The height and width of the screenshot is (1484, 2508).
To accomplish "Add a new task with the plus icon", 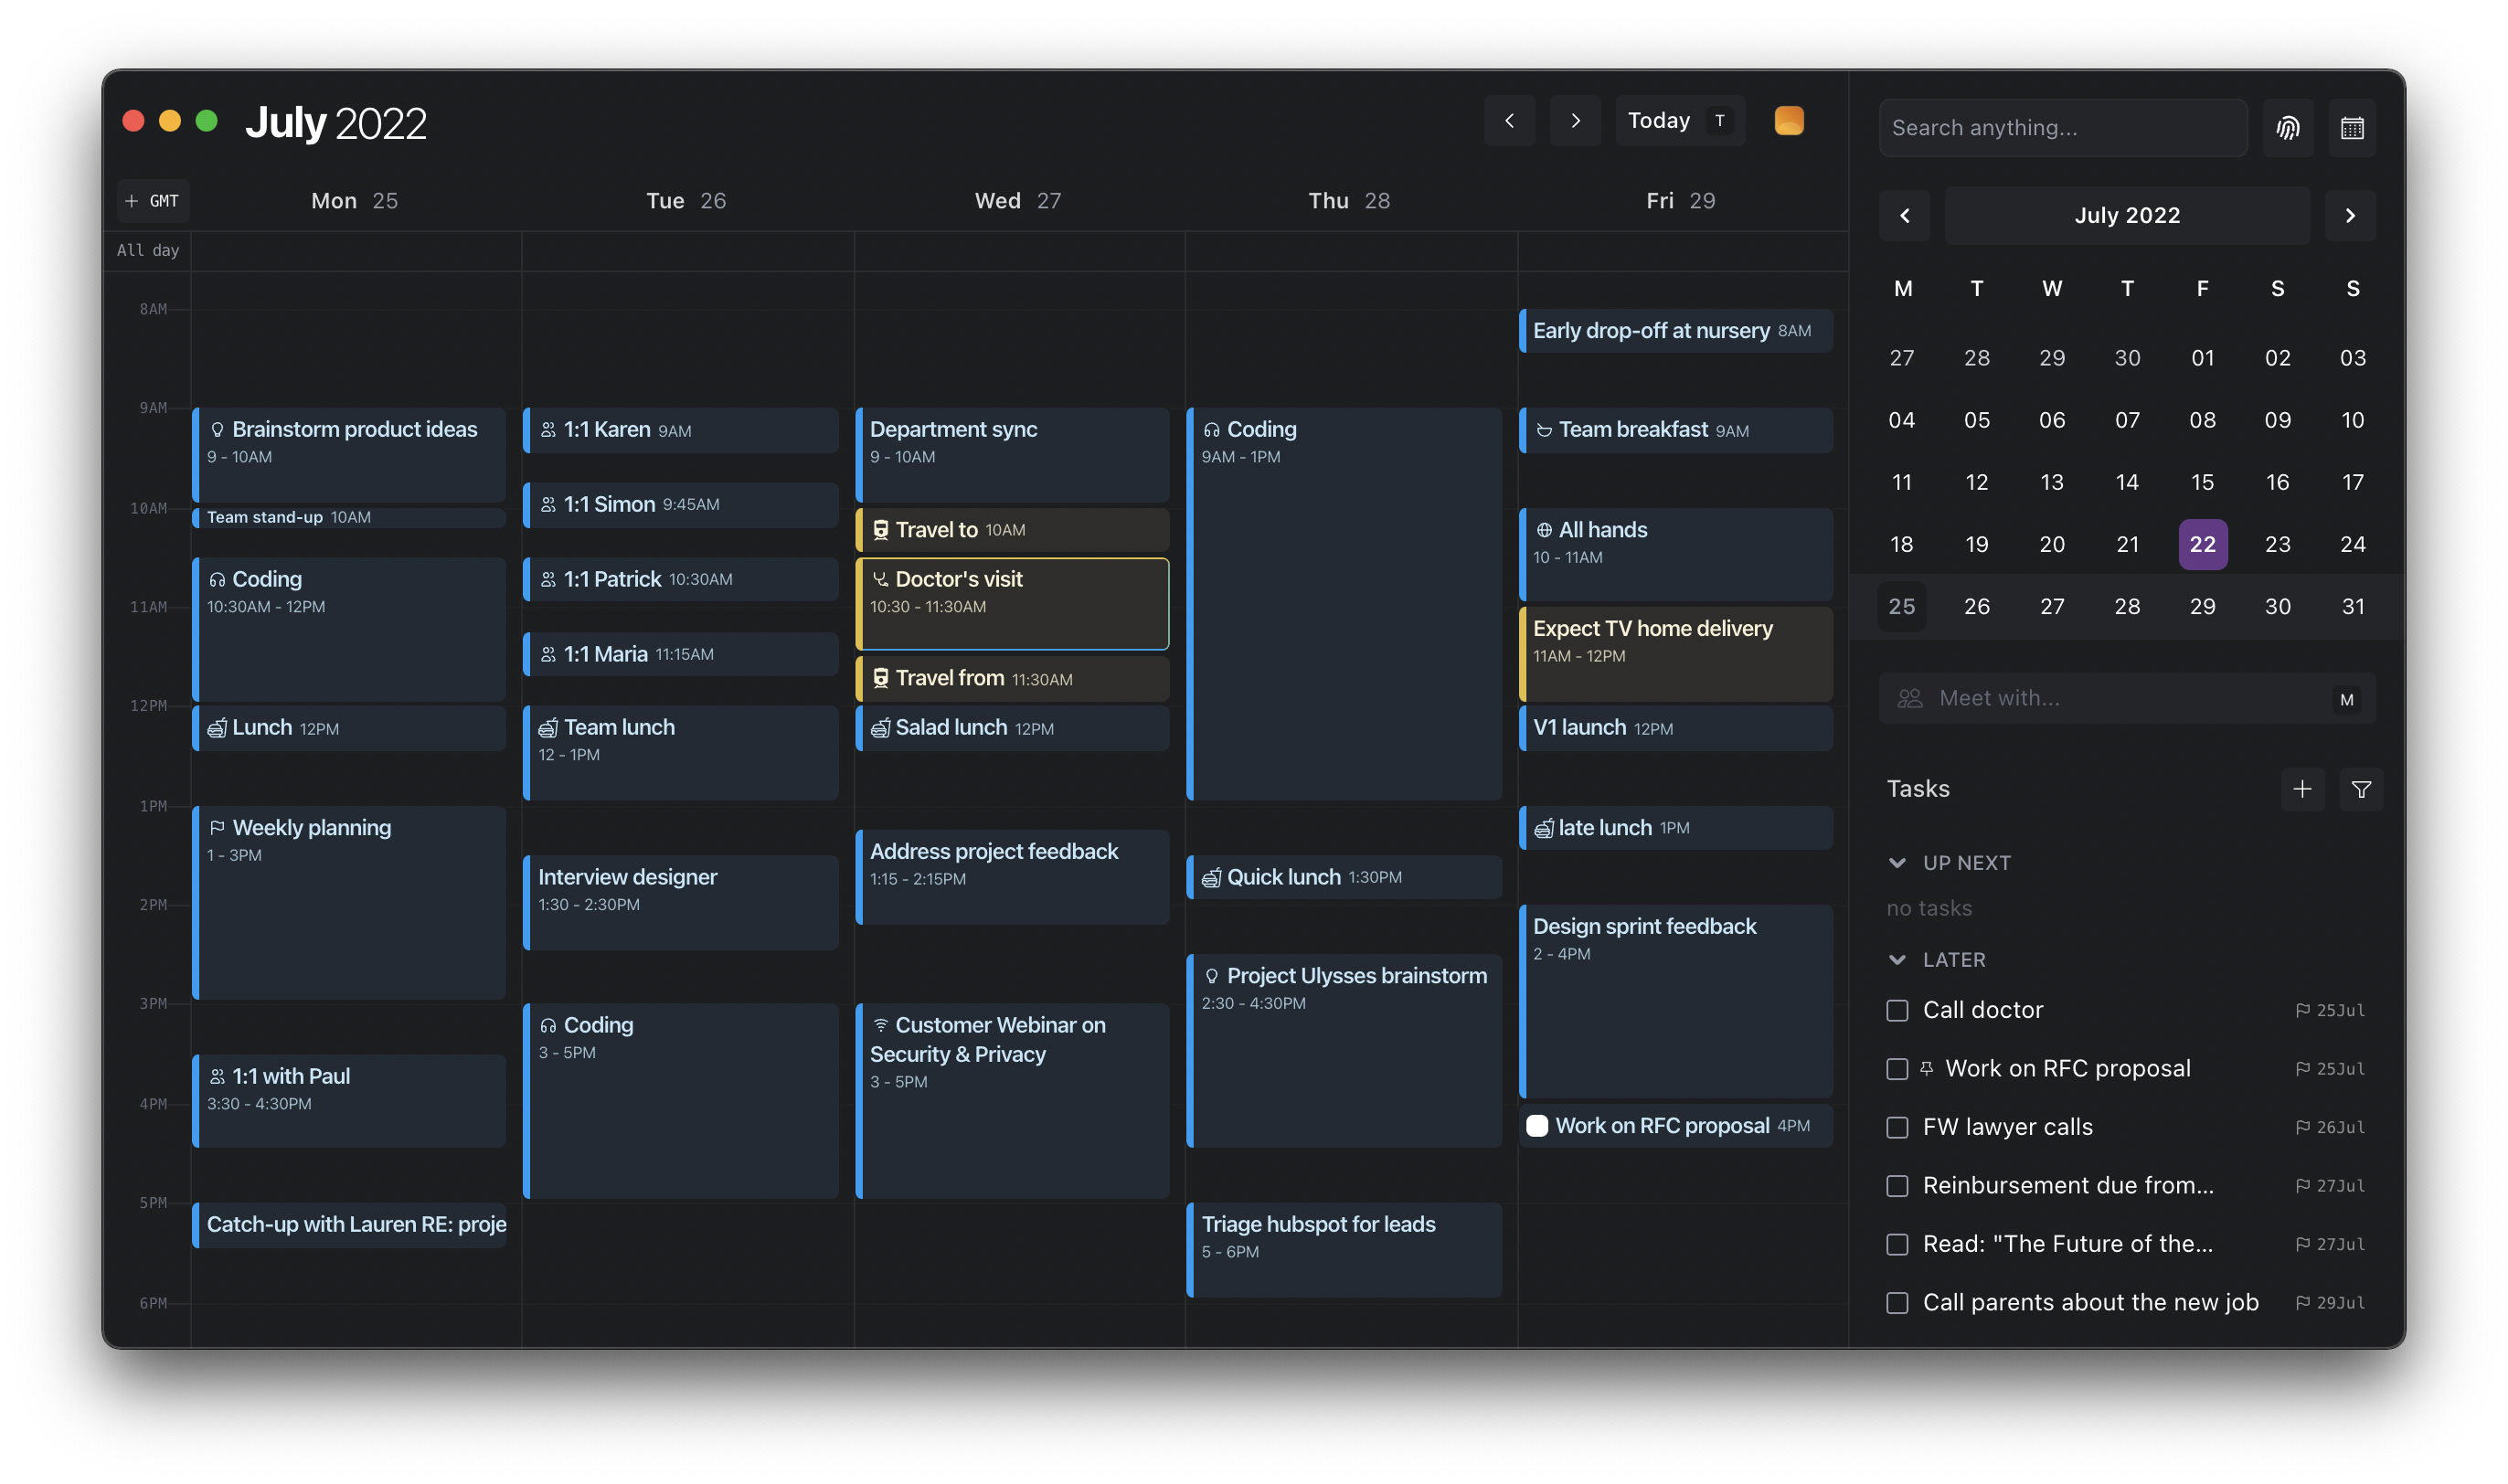I will click(2302, 789).
